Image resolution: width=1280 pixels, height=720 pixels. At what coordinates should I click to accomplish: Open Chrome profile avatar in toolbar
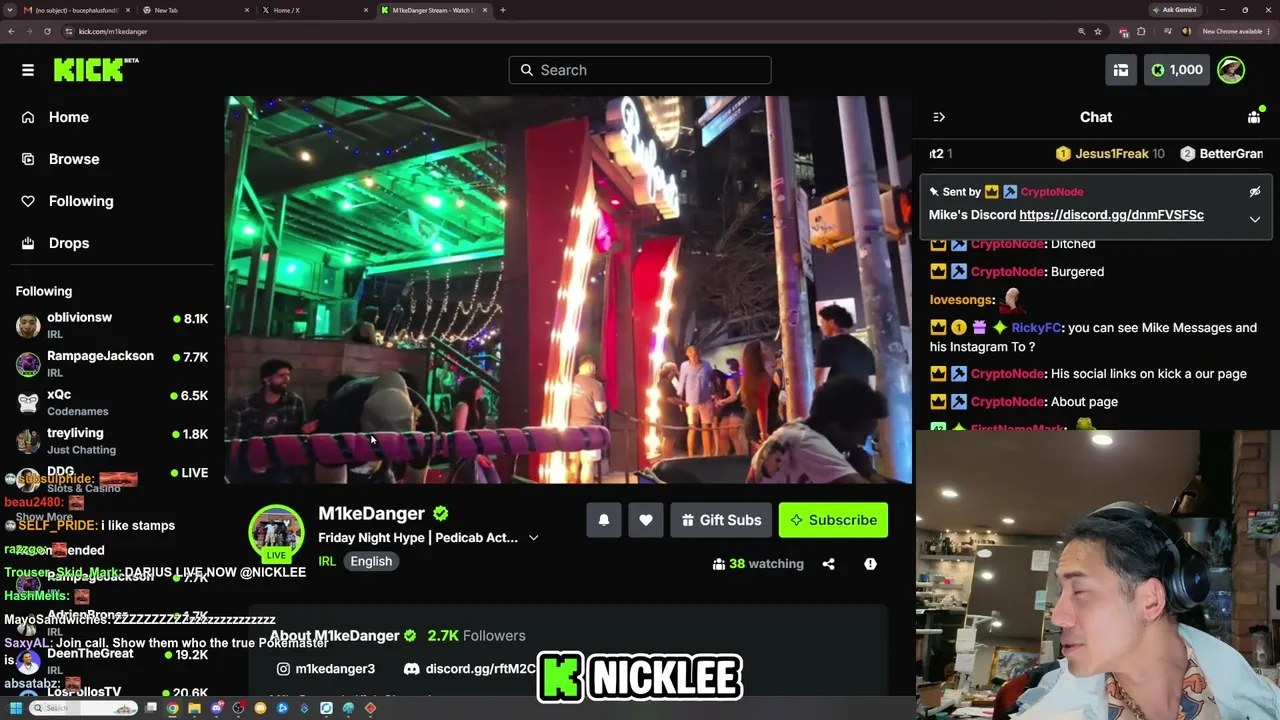(1186, 31)
